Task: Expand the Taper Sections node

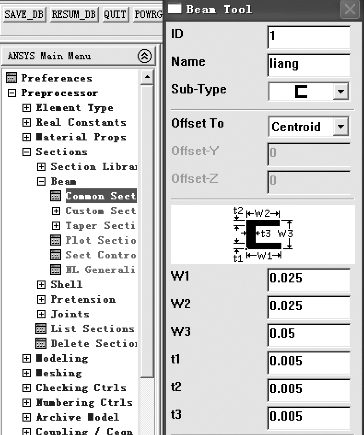Action: 56,226
